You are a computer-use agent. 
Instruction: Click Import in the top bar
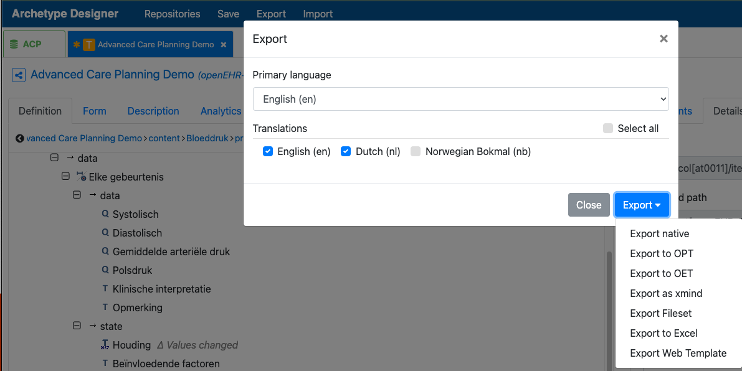318,14
